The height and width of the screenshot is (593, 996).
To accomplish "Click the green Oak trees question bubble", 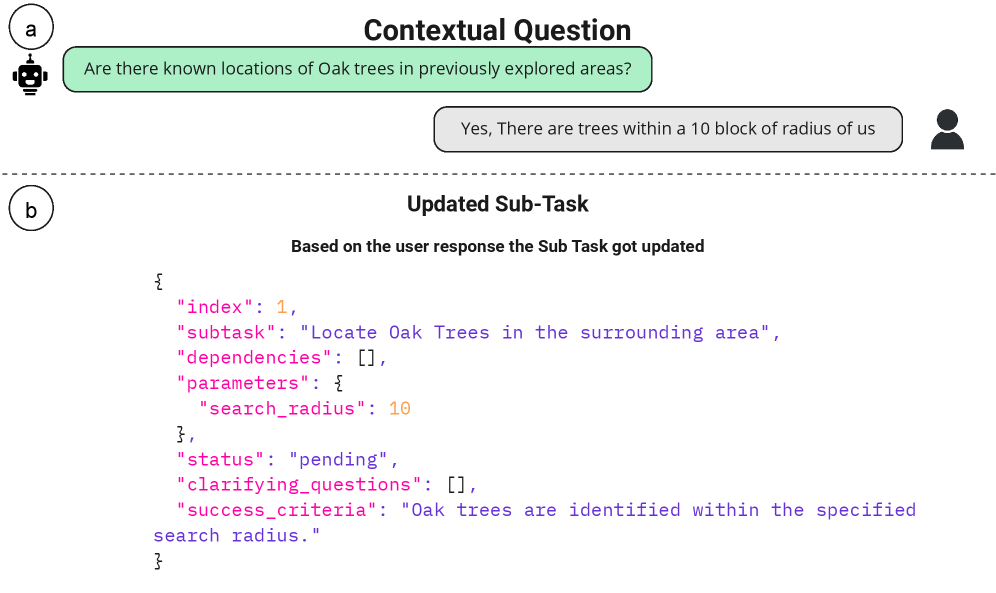I will pyautogui.click(x=357, y=70).
